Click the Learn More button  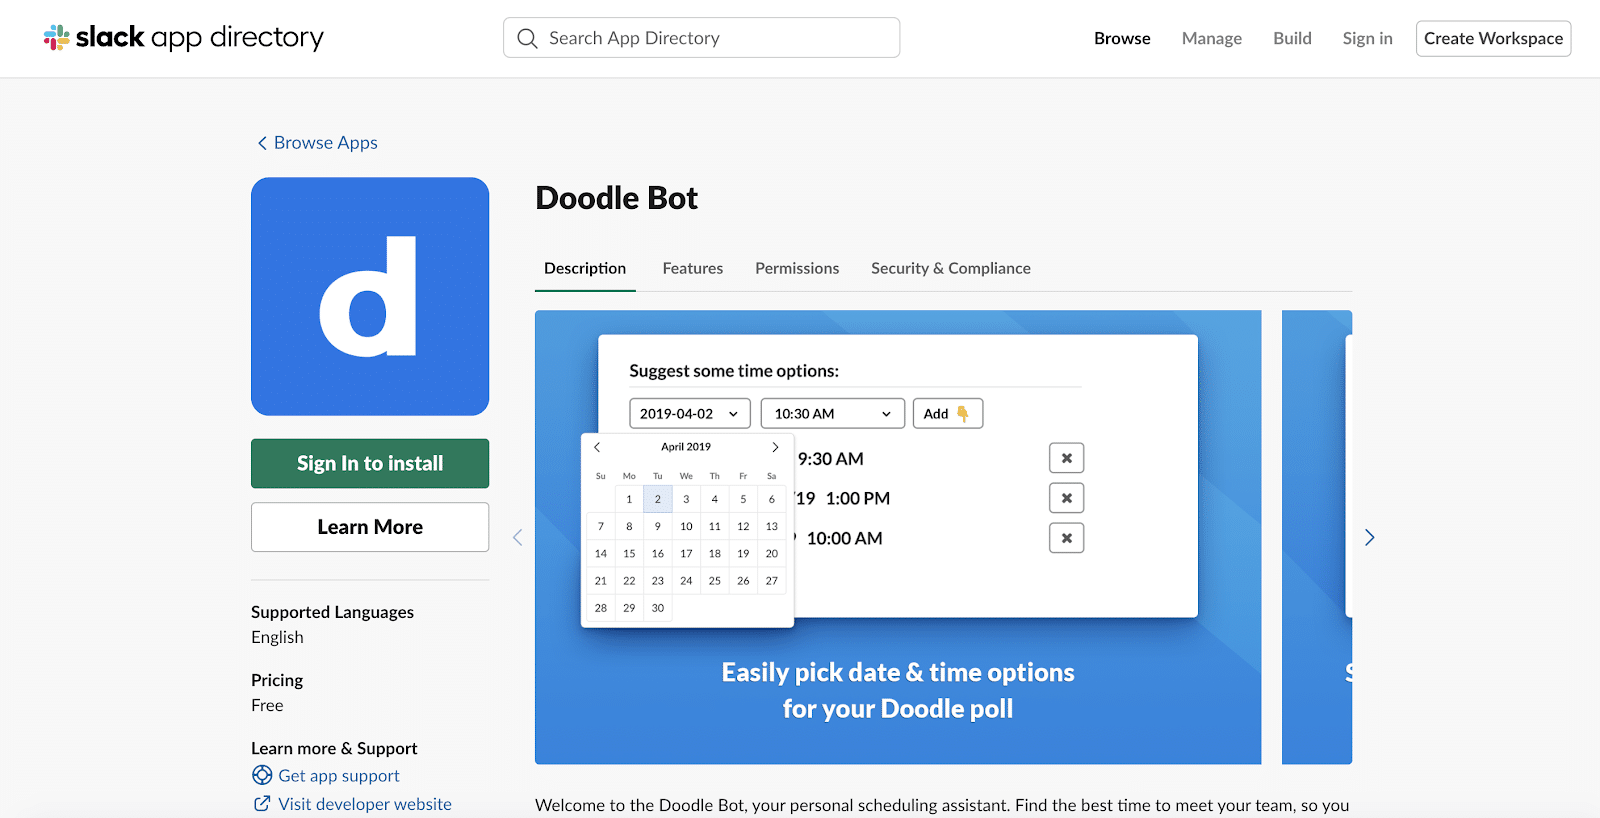pyautogui.click(x=370, y=527)
